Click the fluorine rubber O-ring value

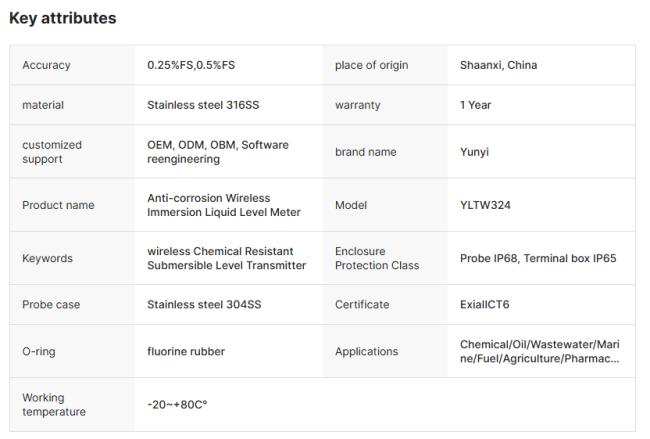point(186,352)
